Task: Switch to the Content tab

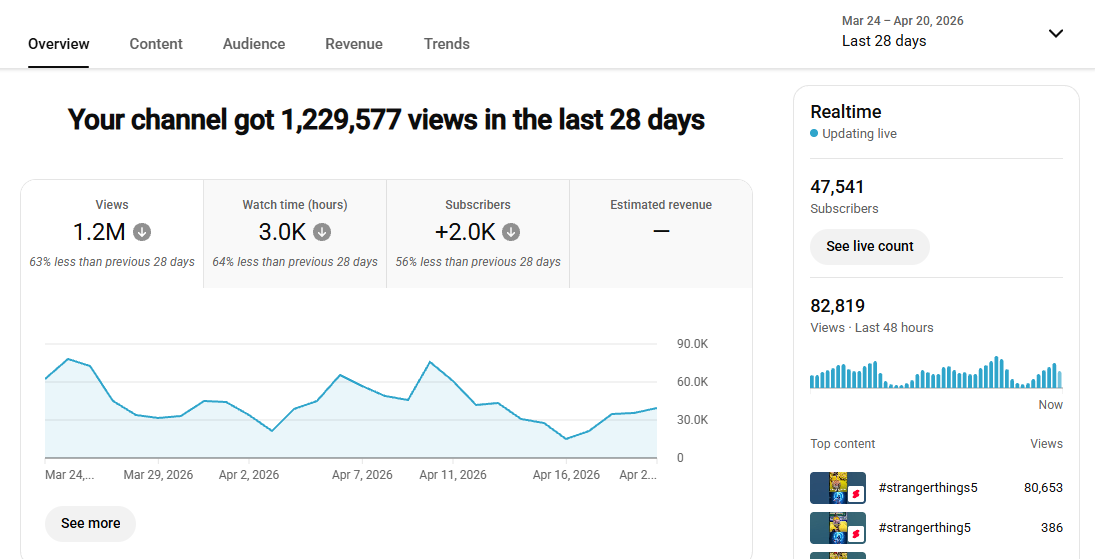Action: (x=156, y=44)
